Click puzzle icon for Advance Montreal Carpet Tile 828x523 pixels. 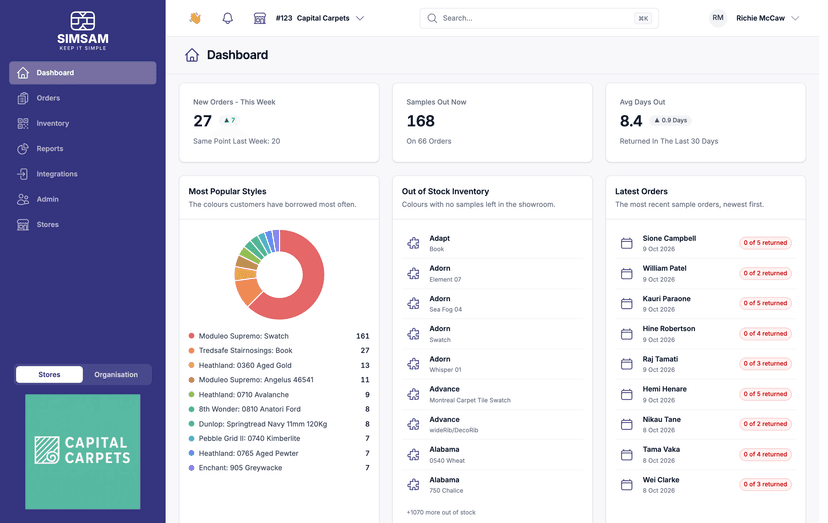413,394
